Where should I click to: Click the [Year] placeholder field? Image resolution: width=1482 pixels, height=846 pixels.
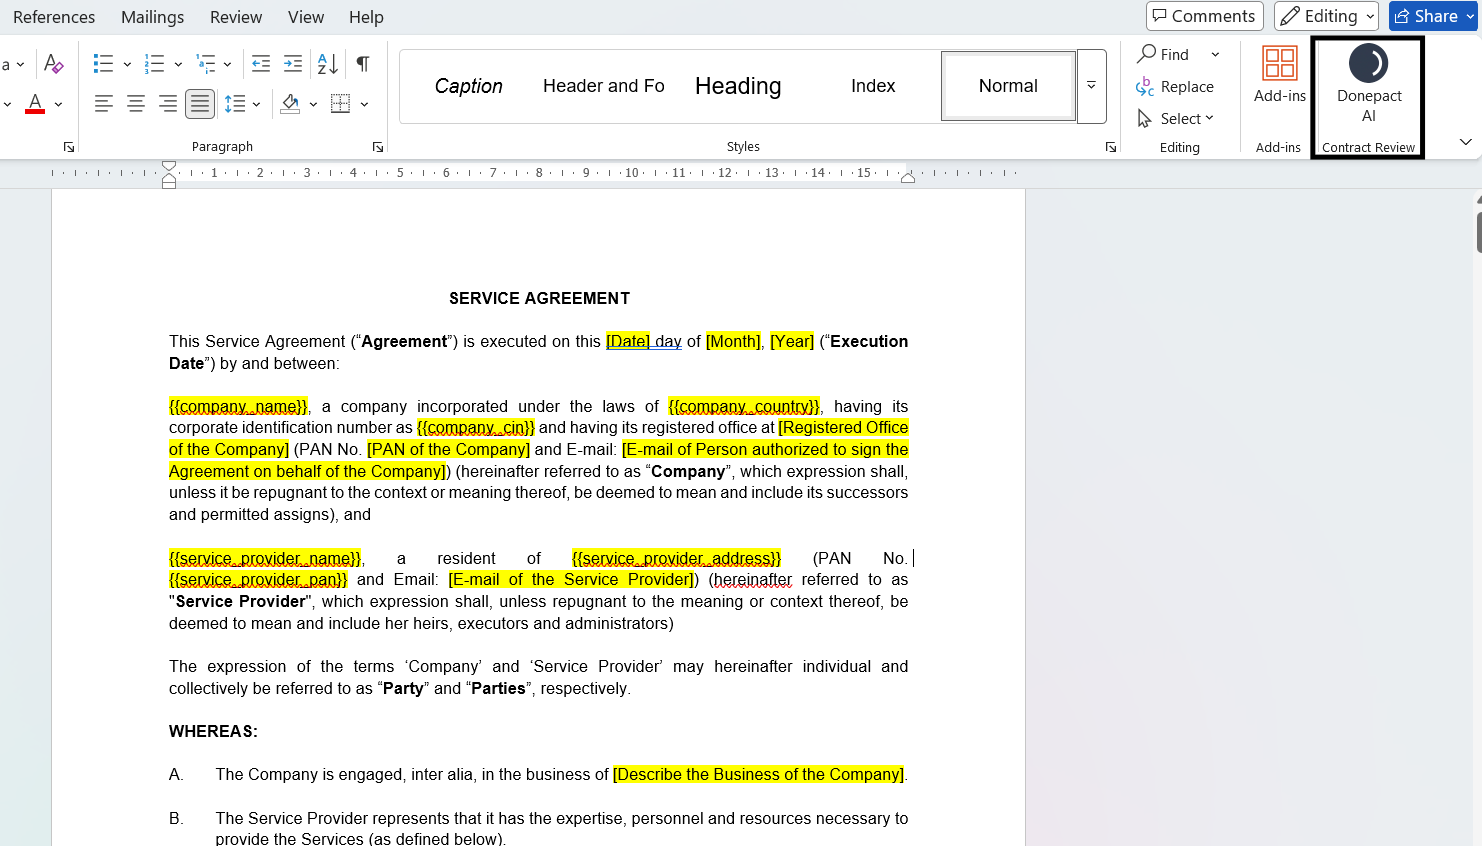(x=792, y=341)
